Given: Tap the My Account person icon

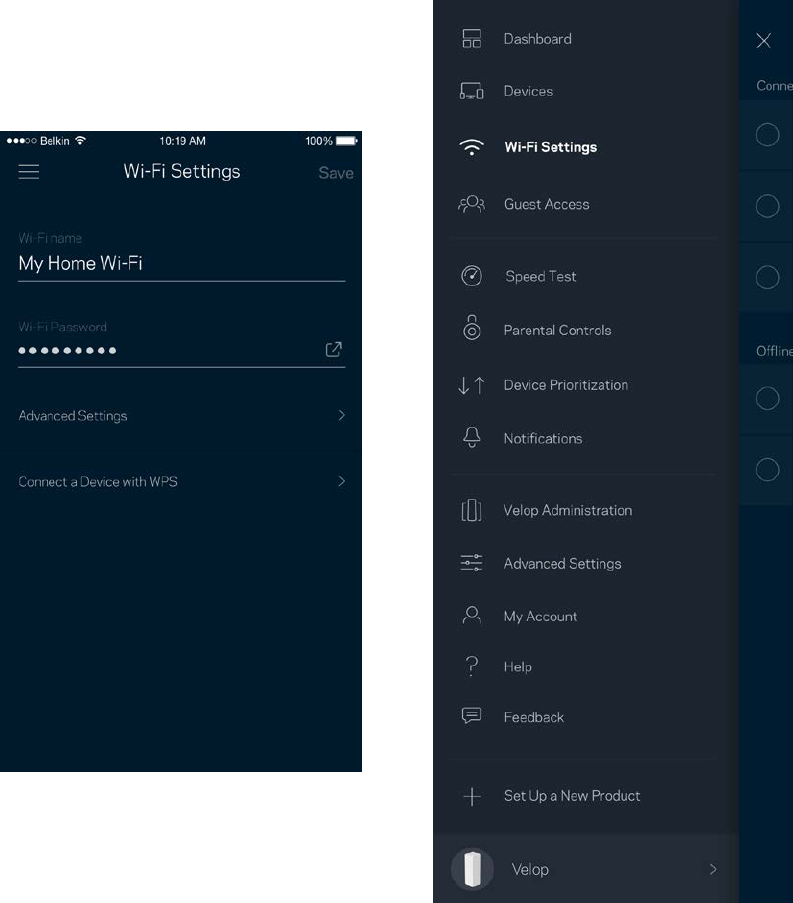Looking at the screenshot, I should 472,615.
